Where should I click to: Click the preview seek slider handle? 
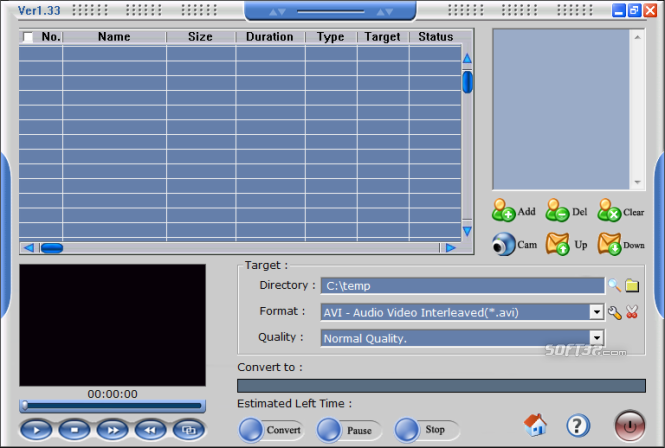25,406
